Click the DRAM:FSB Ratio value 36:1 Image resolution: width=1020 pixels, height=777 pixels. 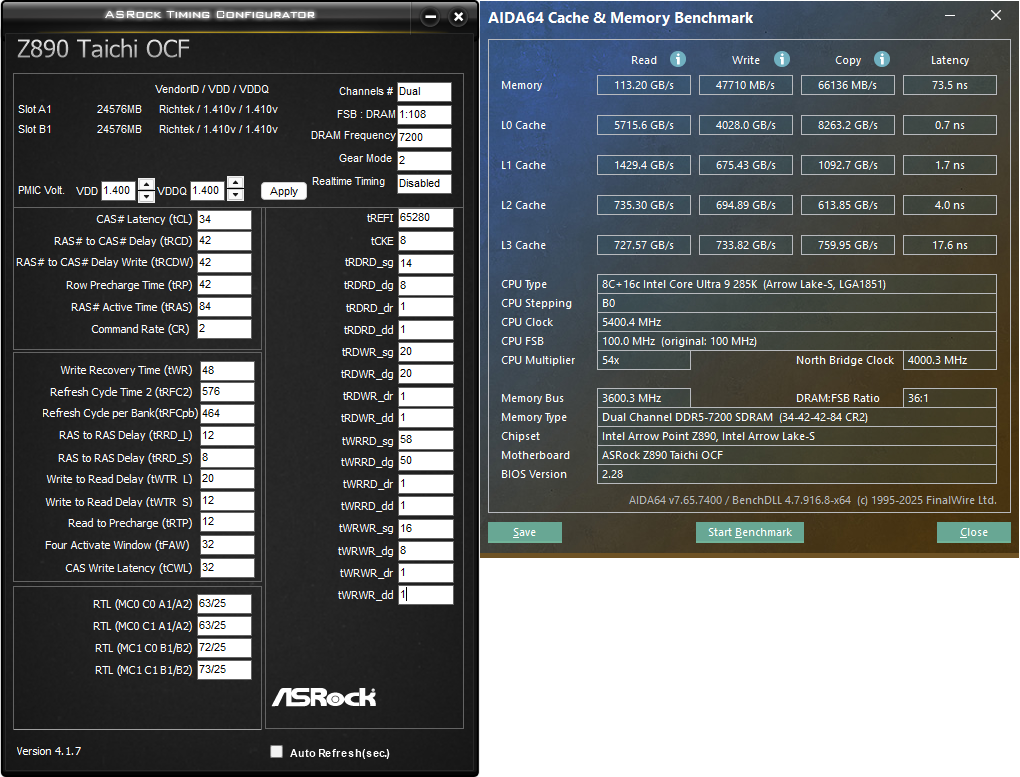(x=950, y=398)
